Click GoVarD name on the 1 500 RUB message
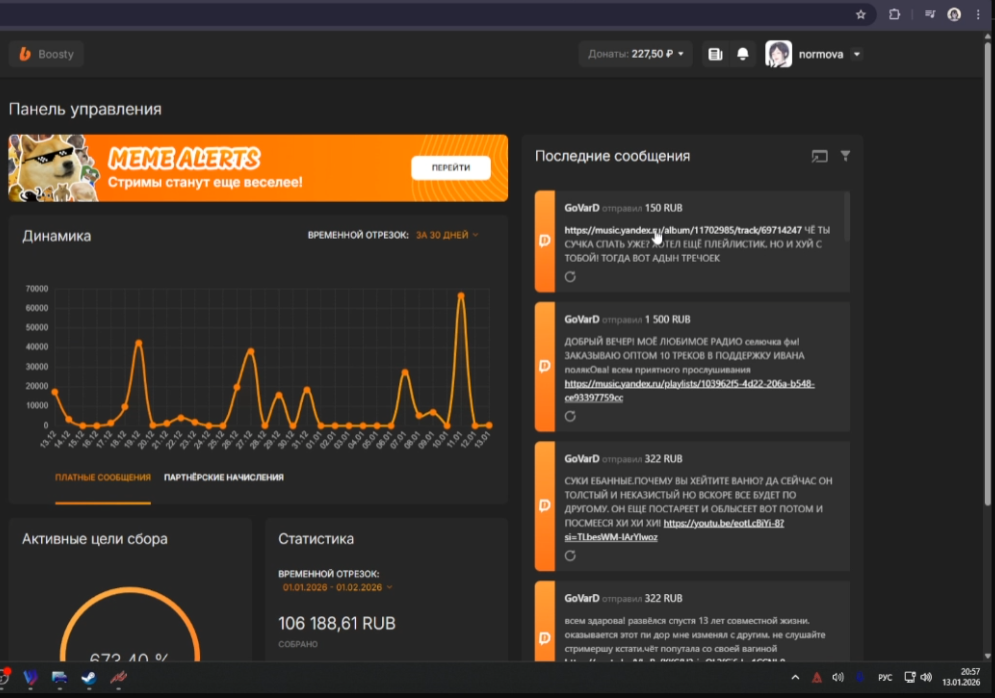Screen dimensions: 995x698 pos(581,320)
